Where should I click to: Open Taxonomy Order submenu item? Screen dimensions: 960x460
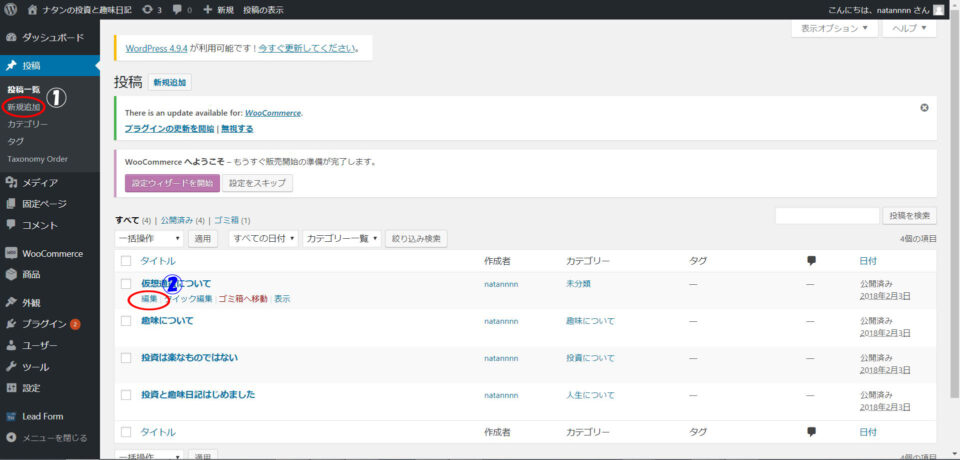[37, 159]
